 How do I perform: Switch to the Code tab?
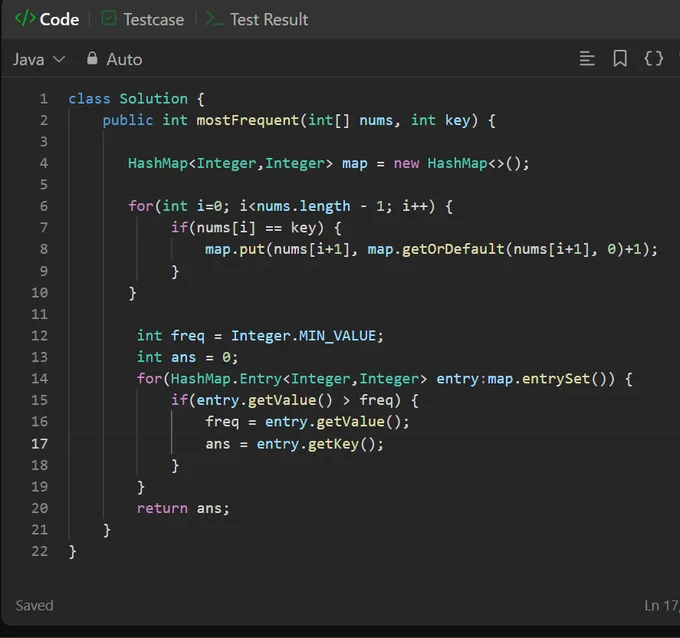pos(47,20)
